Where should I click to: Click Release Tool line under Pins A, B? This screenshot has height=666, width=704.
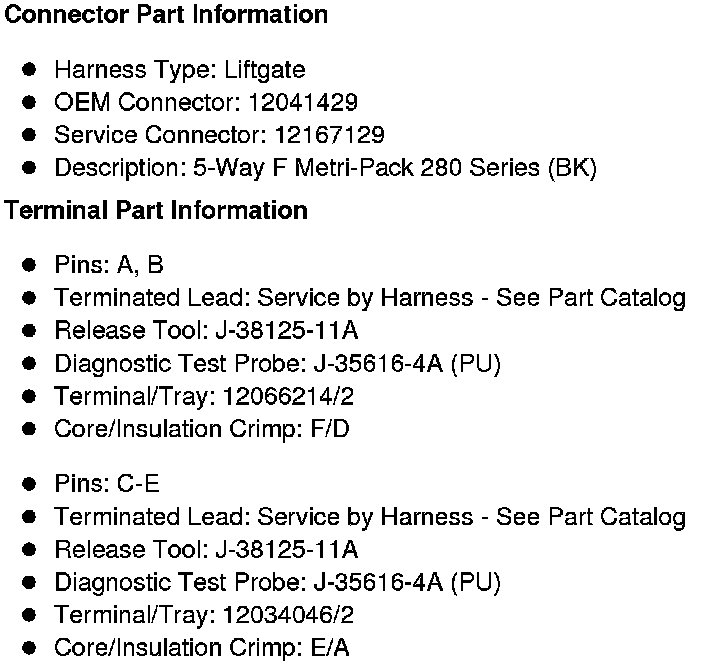click(206, 330)
